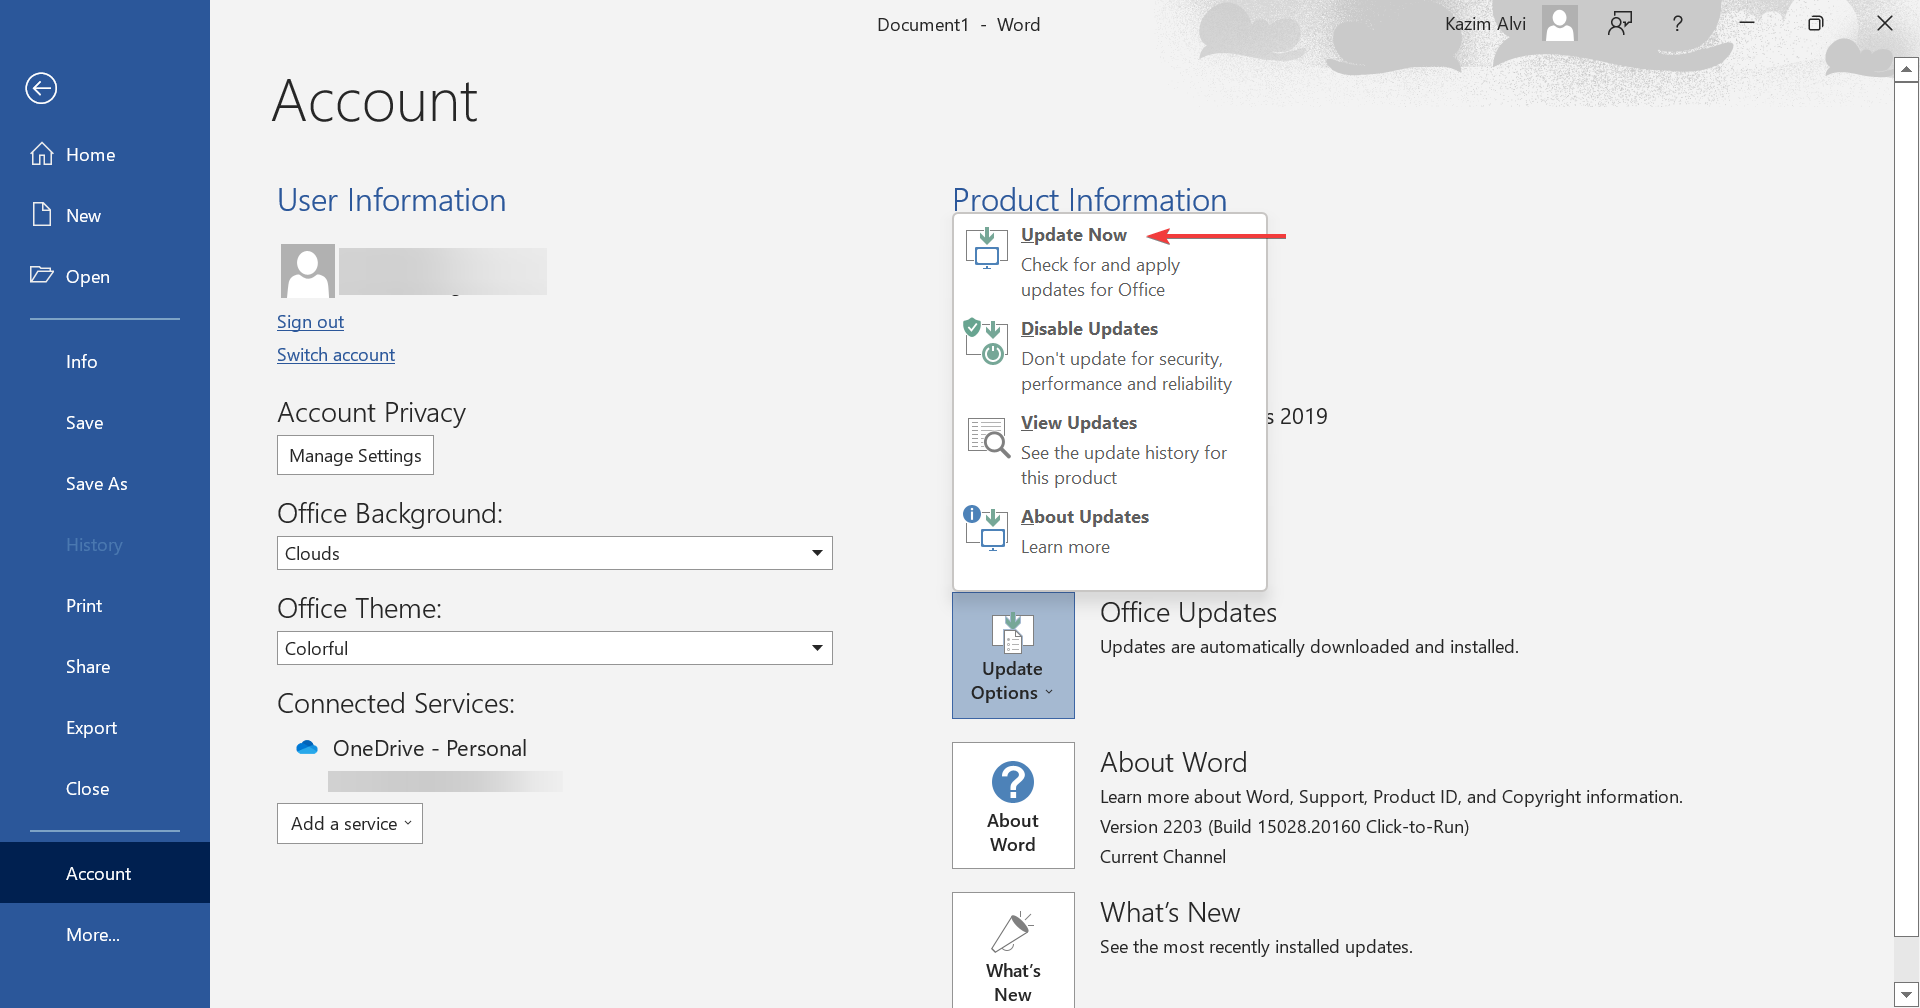Click the Update Now icon

(x=986, y=248)
